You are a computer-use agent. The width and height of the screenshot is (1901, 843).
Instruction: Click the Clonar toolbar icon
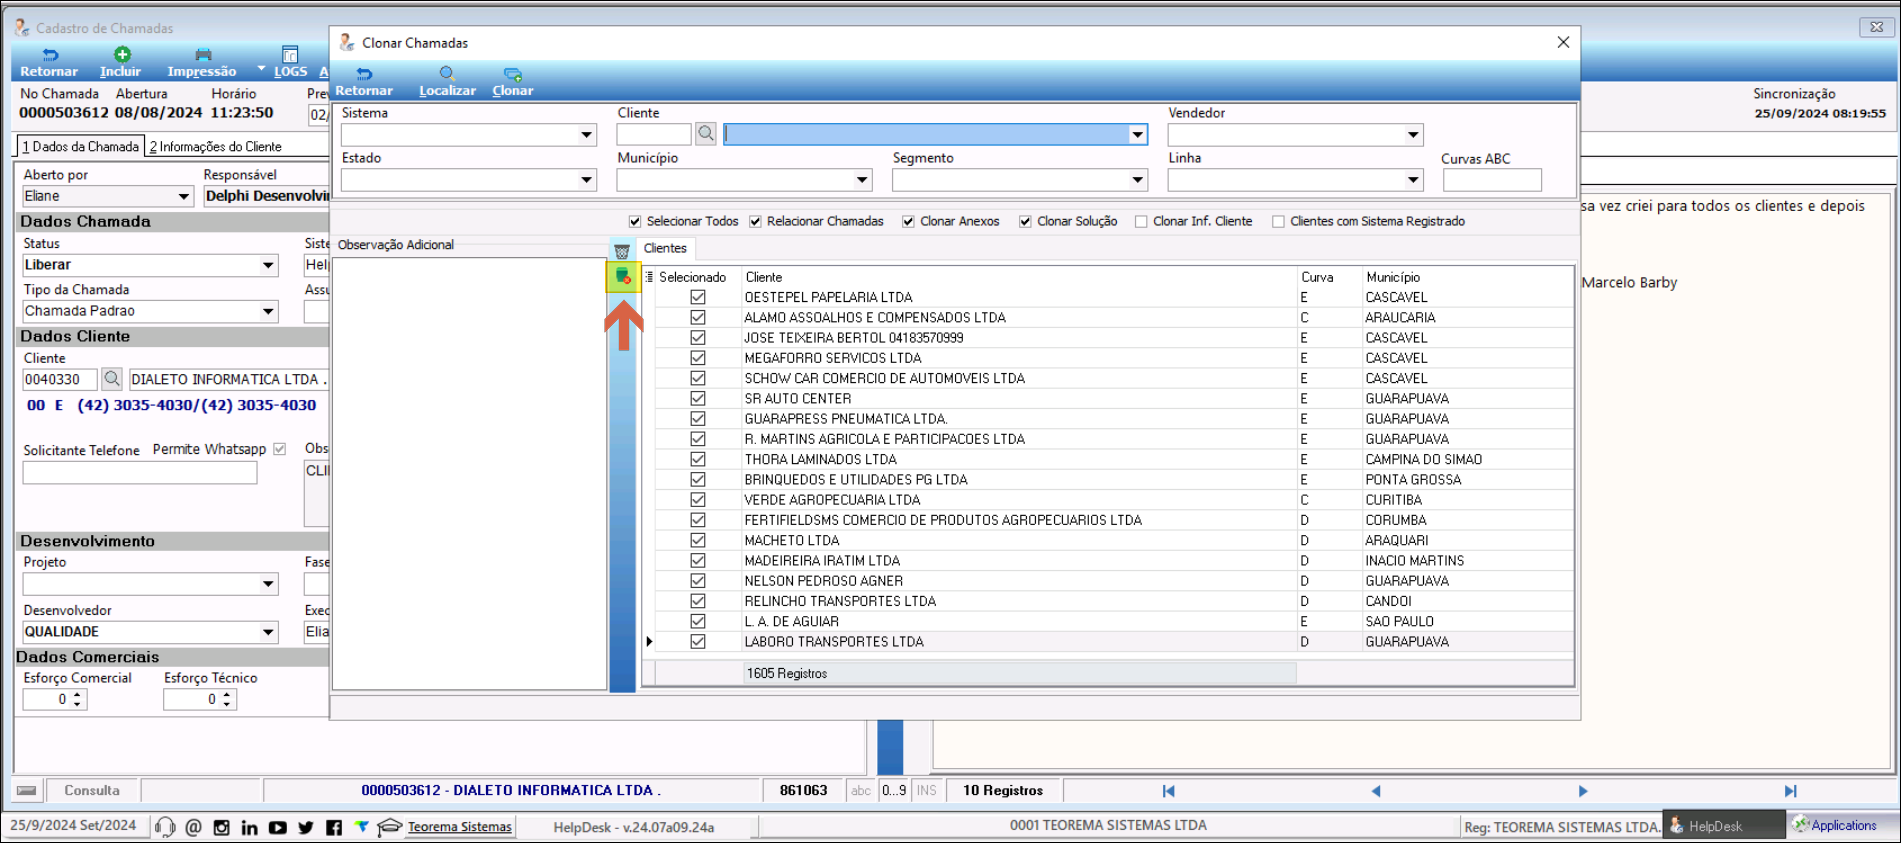click(513, 74)
